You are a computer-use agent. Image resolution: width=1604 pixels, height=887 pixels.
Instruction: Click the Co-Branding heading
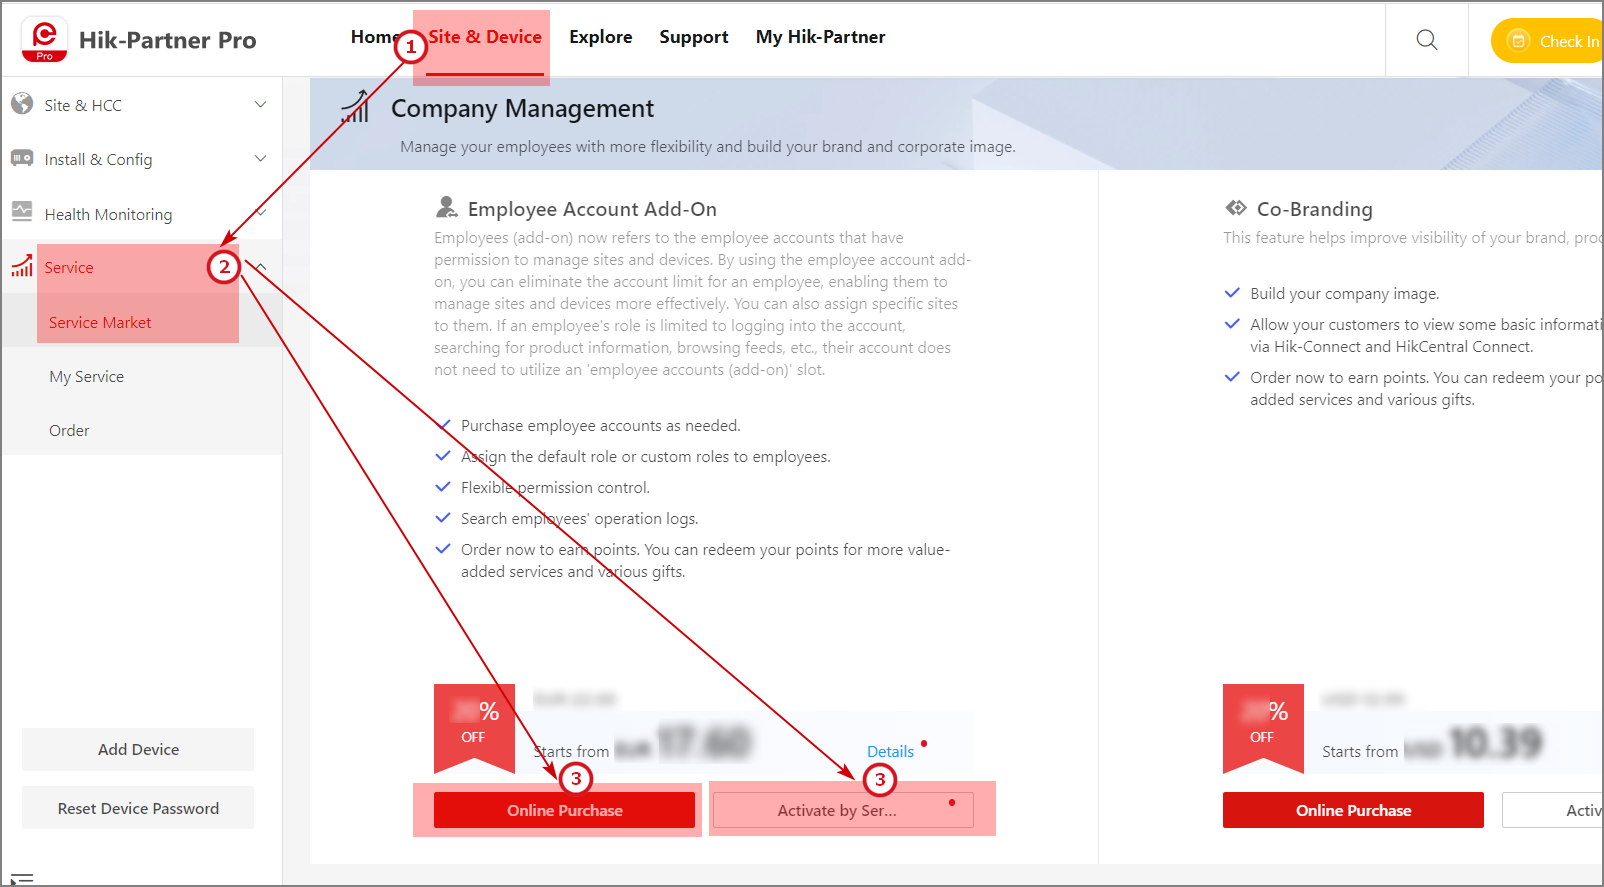(x=1314, y=209)
